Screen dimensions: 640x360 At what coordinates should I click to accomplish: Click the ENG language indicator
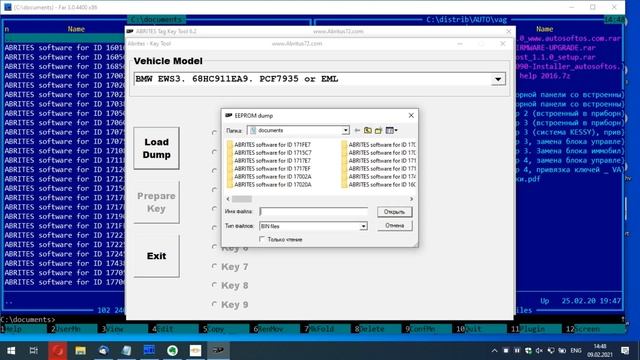tap(576, 351)
